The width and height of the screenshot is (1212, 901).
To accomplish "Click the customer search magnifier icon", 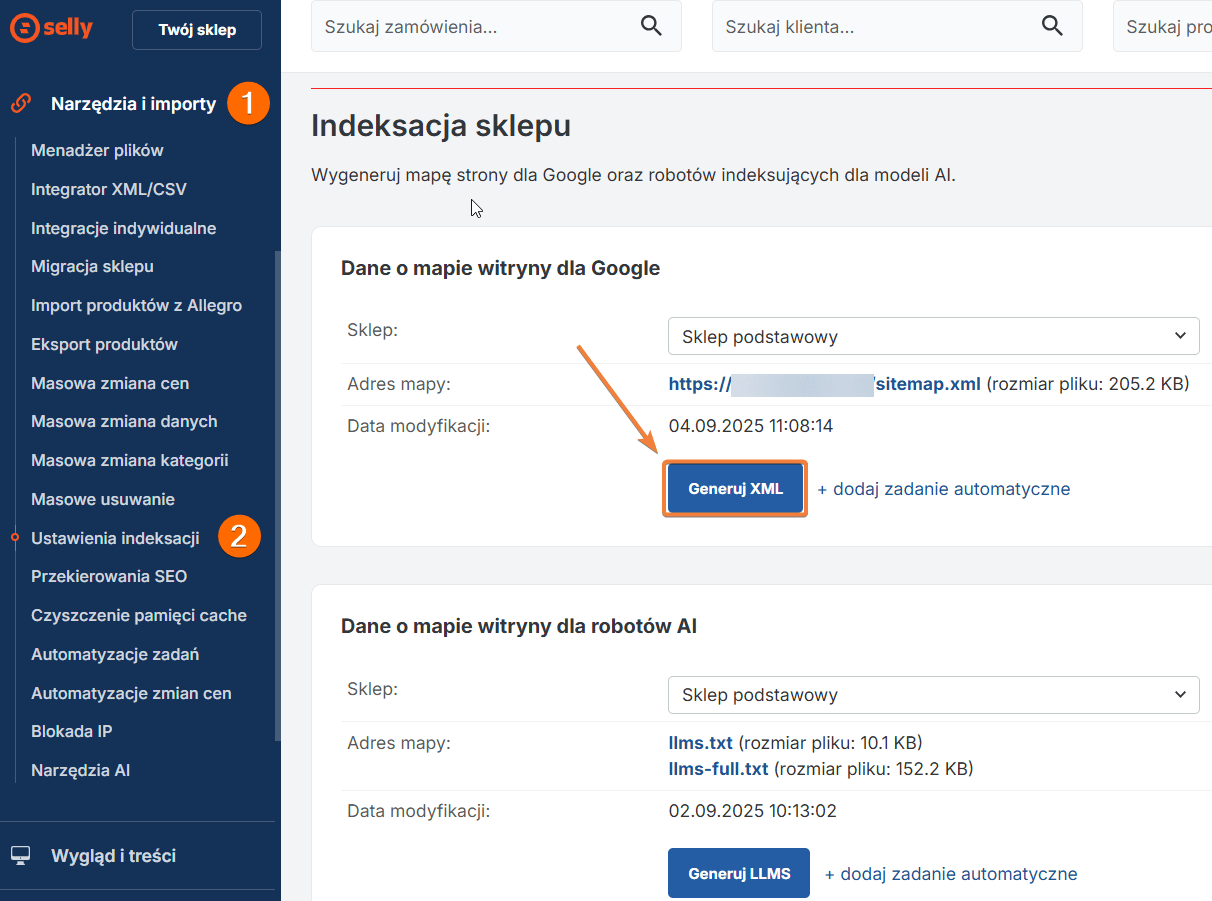I will [1052, 26].
